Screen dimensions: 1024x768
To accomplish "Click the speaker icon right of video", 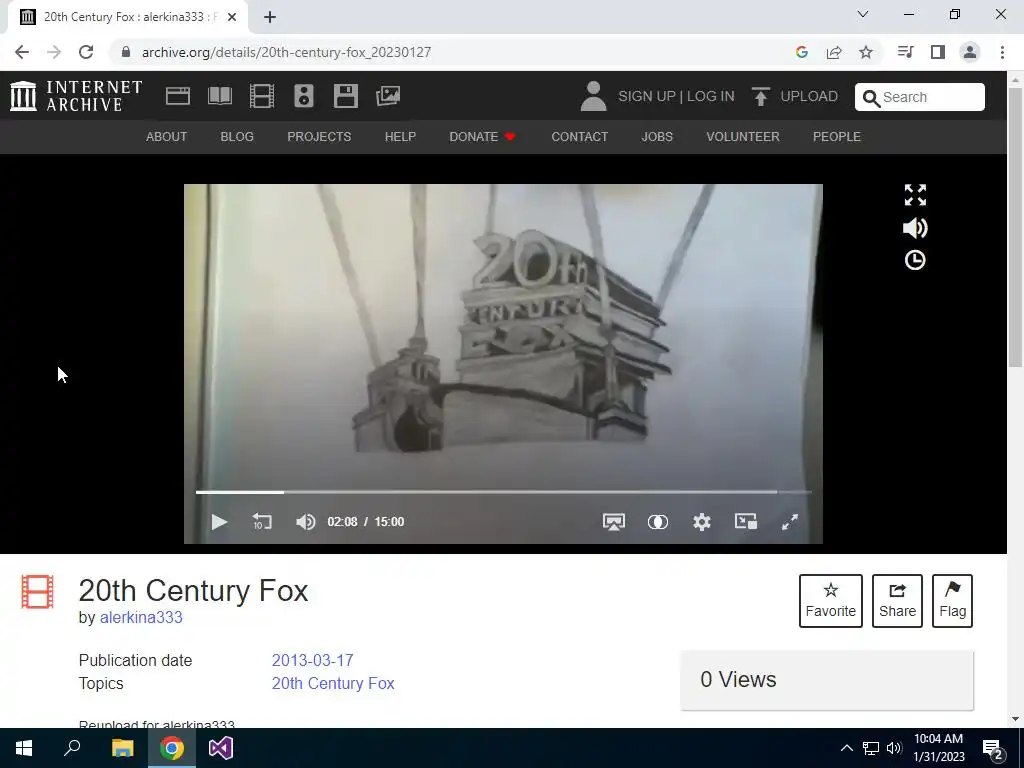I will click(915, 228).
